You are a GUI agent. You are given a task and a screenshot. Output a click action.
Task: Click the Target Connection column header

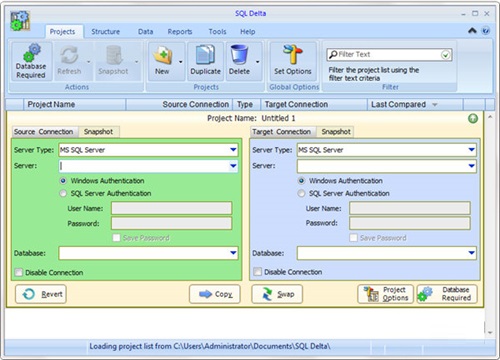coord(314,105)
